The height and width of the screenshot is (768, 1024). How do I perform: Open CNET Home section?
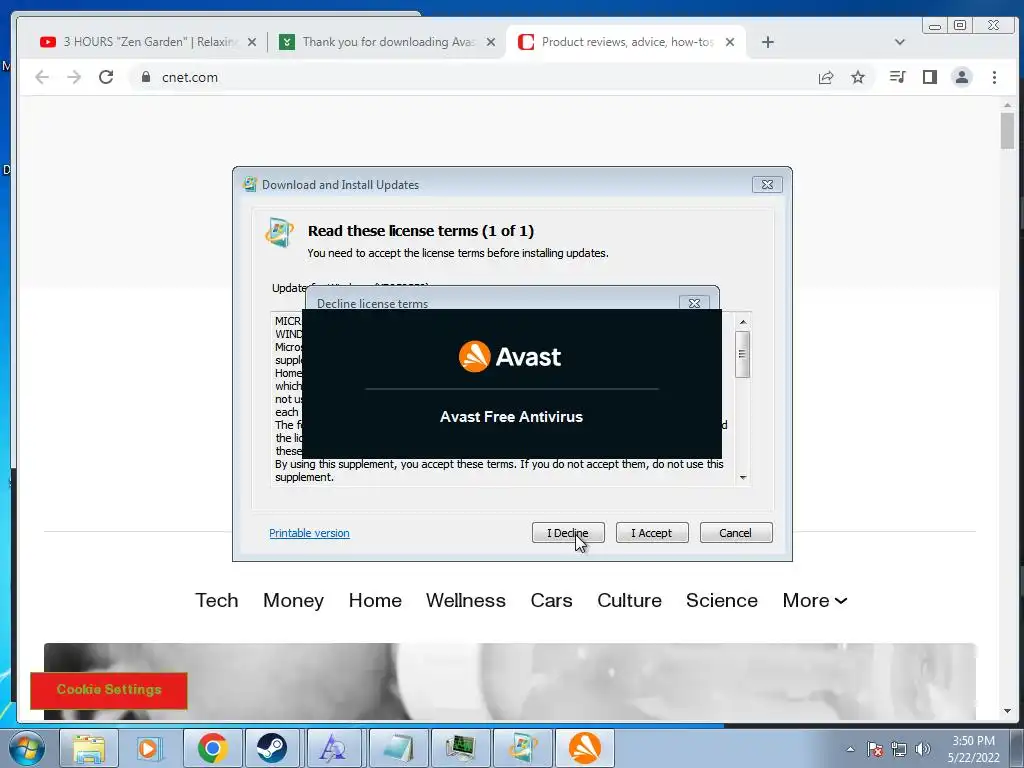pos(375,600)
